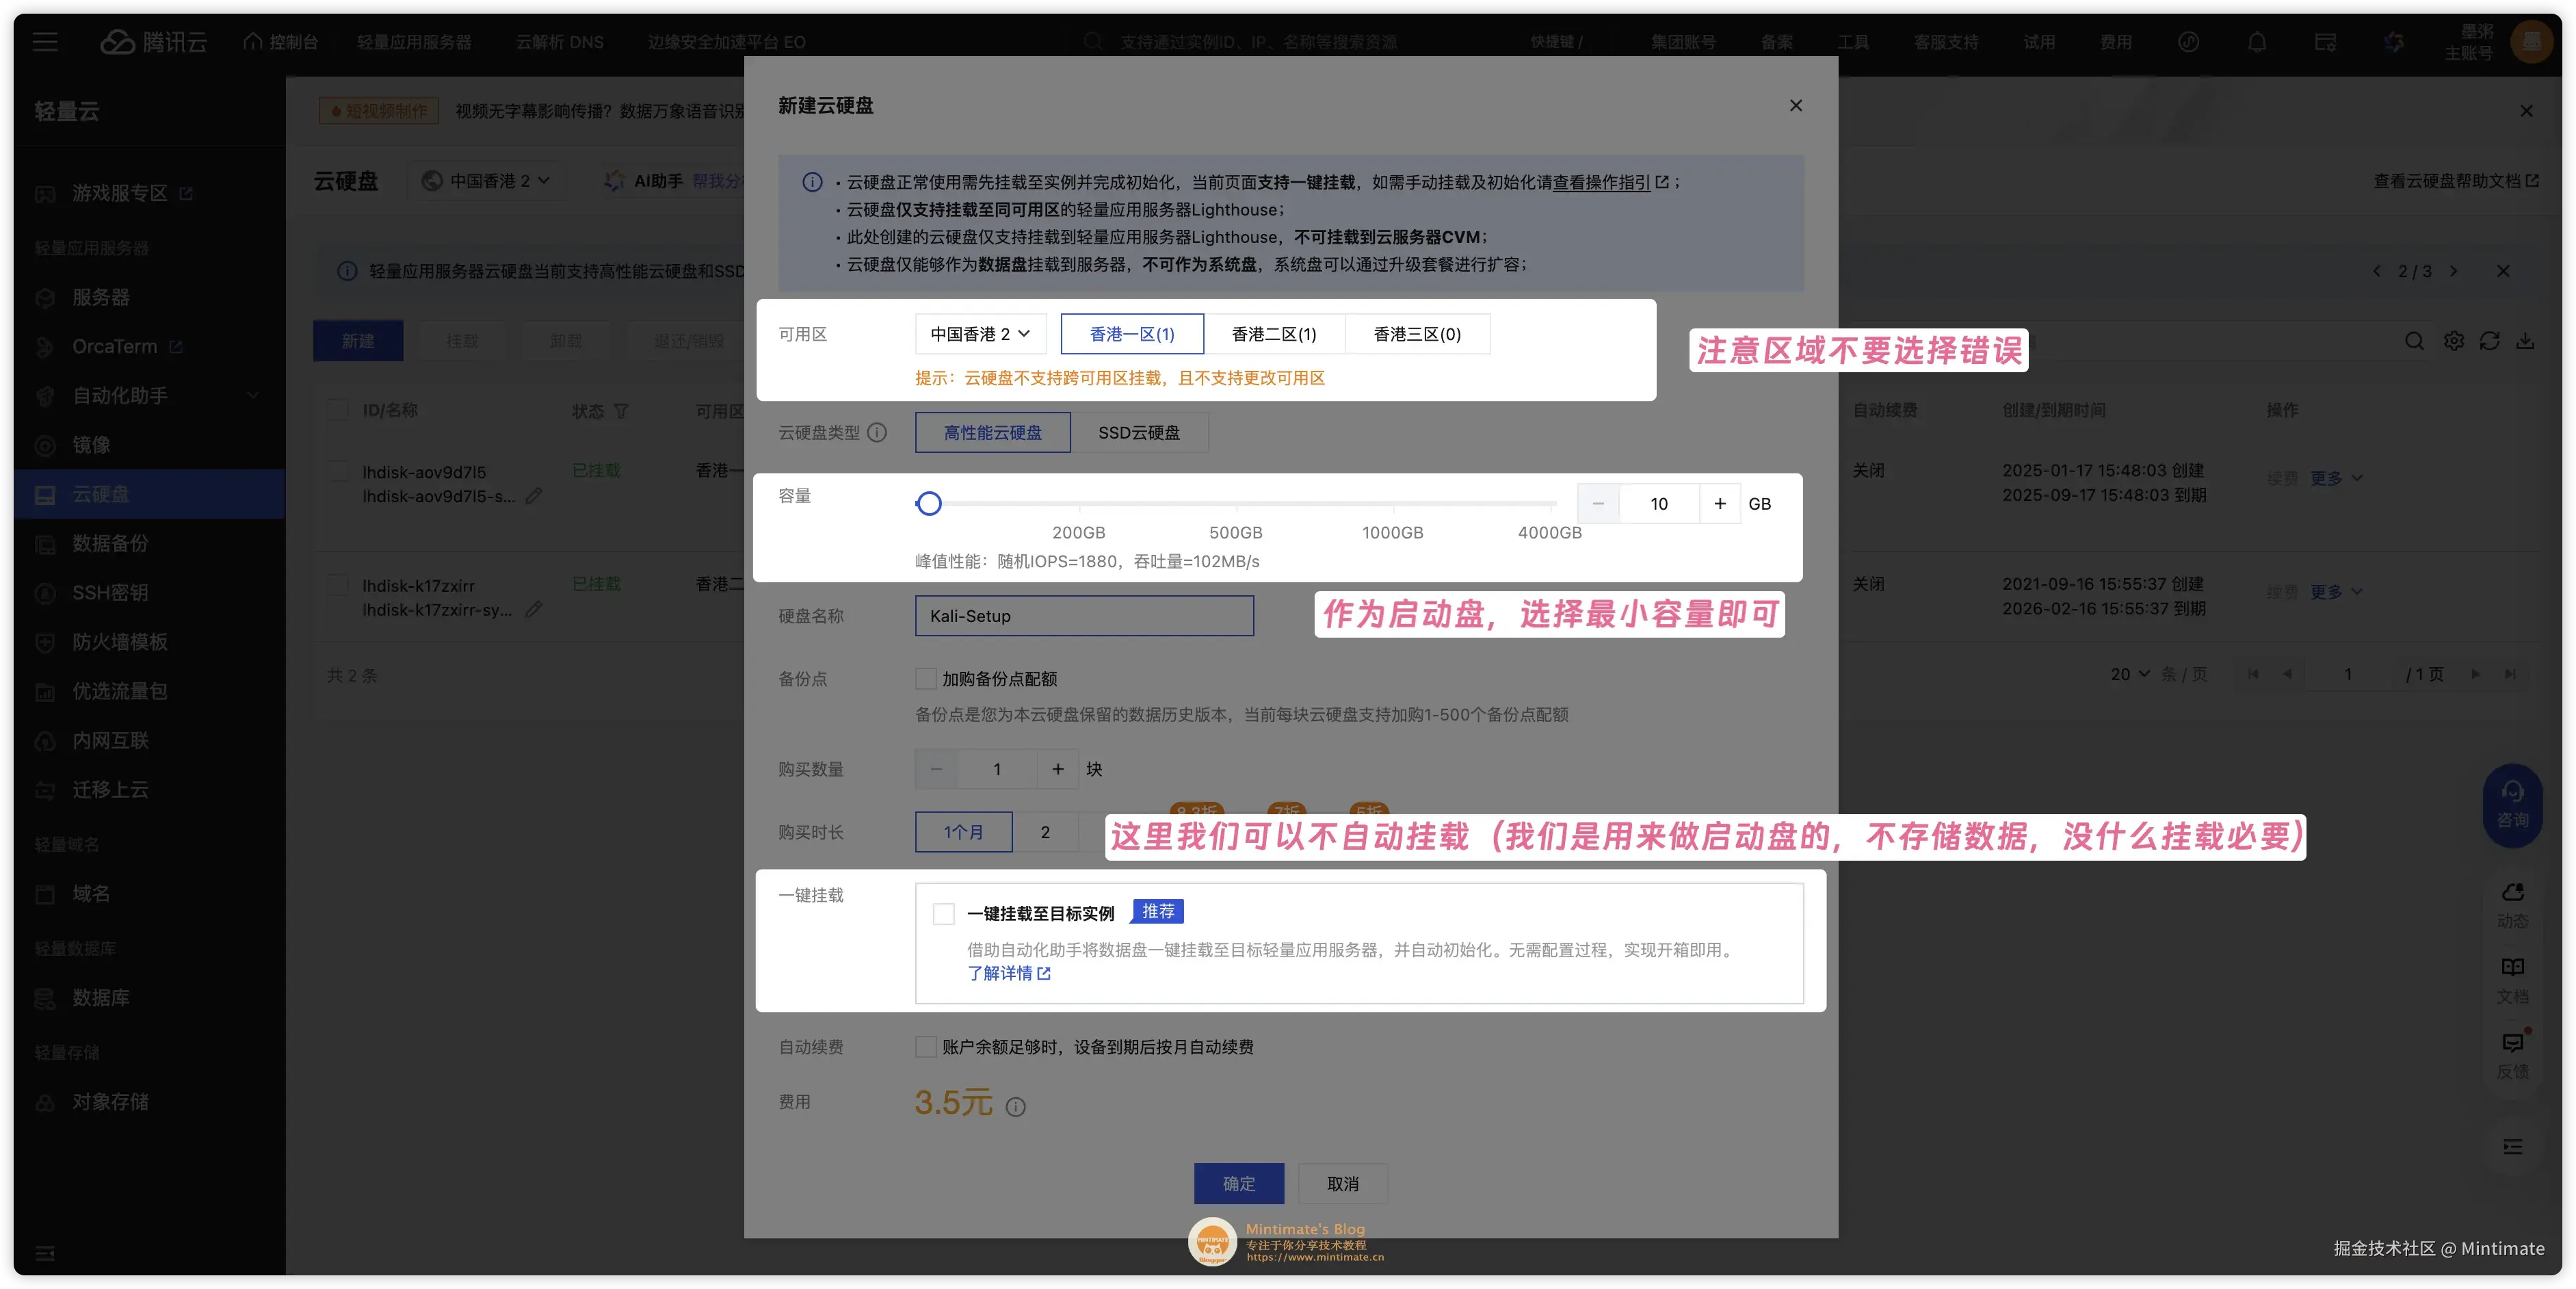Check the 加购备份点配额 option
This screenshot has width=2576, height=1289.
(x=925, y=678)
